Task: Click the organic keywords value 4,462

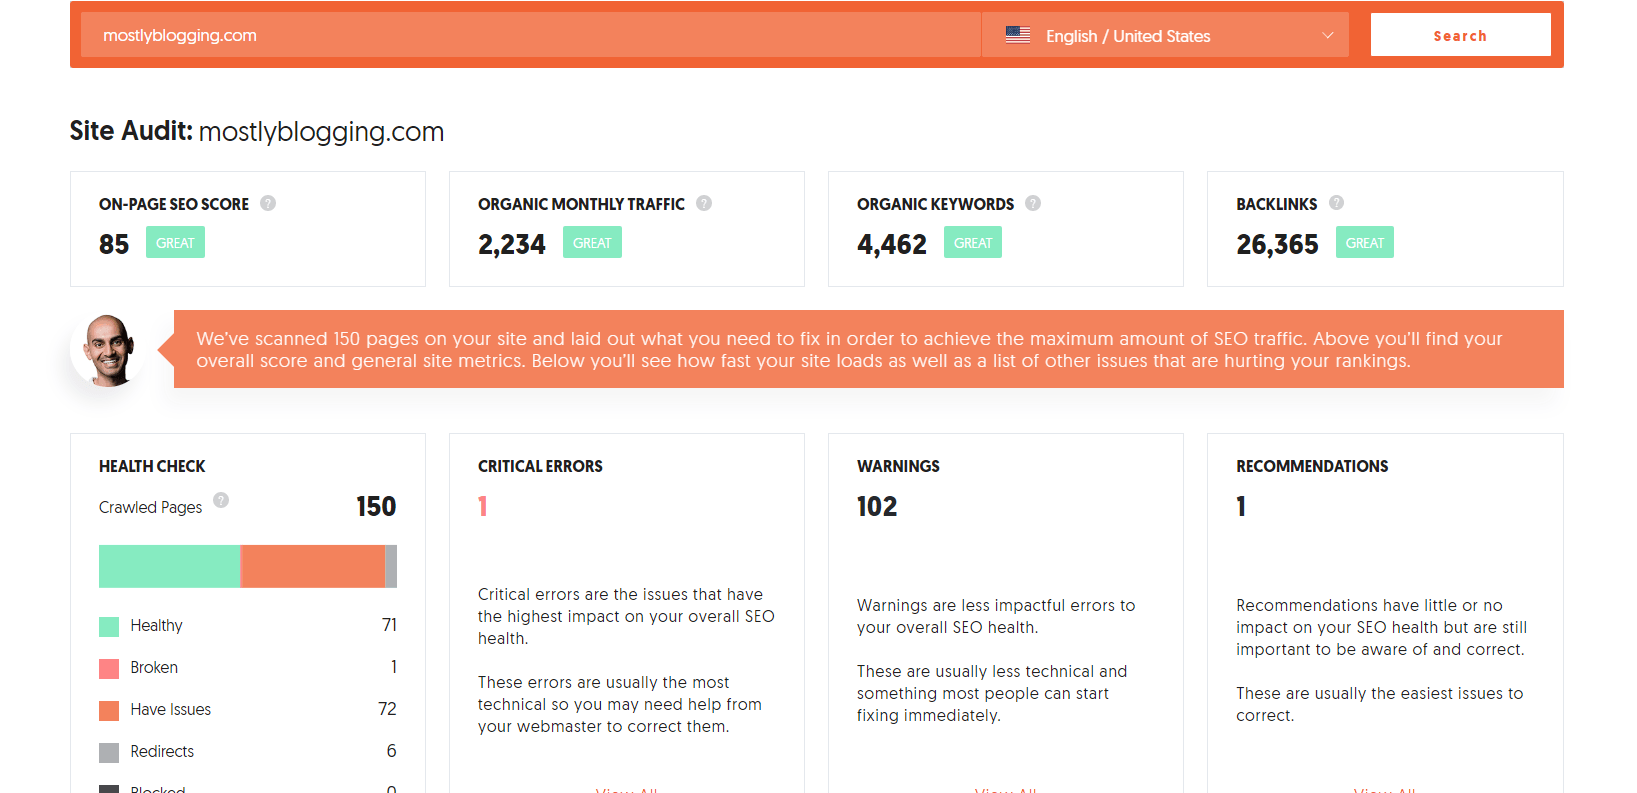Action: click(892, 244)
